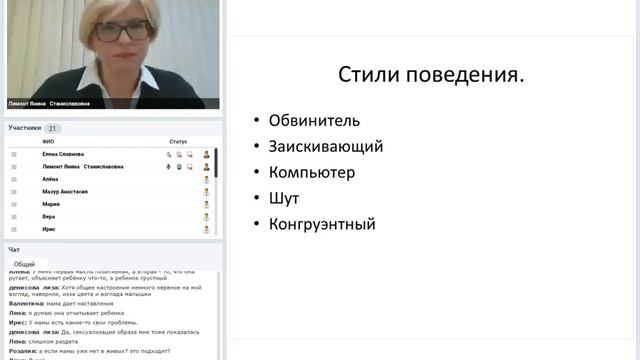Select participant Мария
Viewport: 640px width, 360px height.
click(x=51, y=204)
